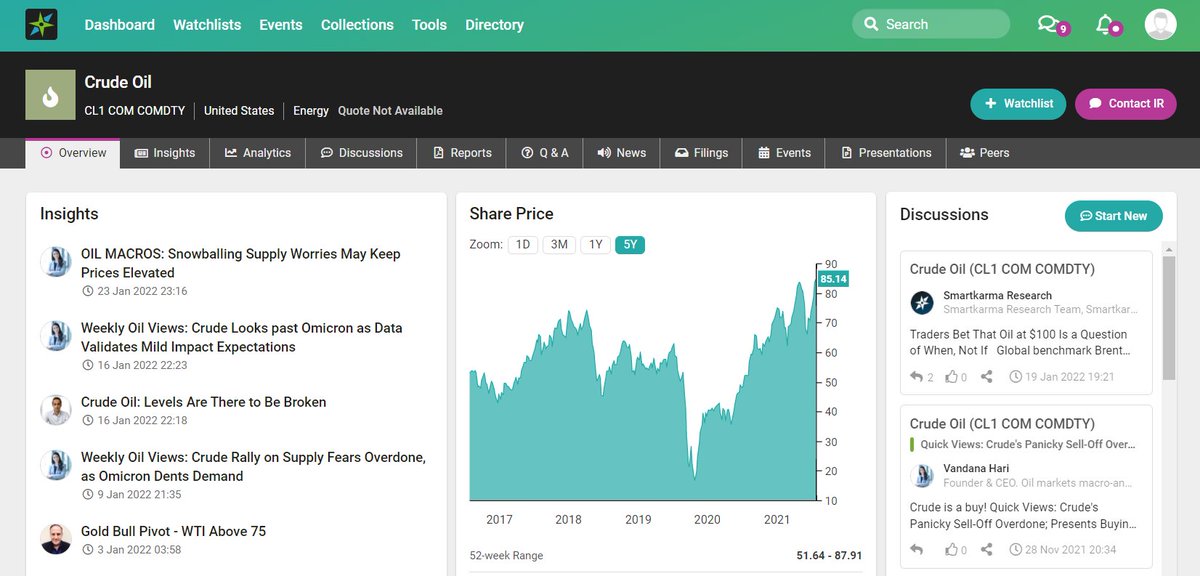
Task: Switch to the Peers tab
Action: click(985, 153)
